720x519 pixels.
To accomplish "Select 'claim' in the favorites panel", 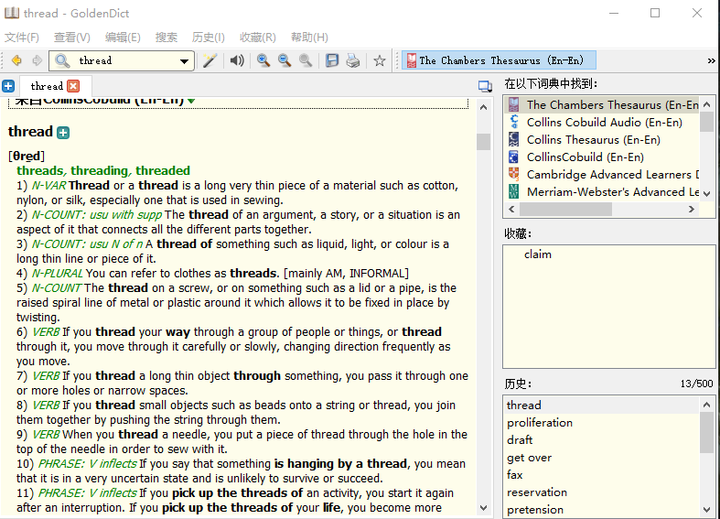I will (538, 255).
